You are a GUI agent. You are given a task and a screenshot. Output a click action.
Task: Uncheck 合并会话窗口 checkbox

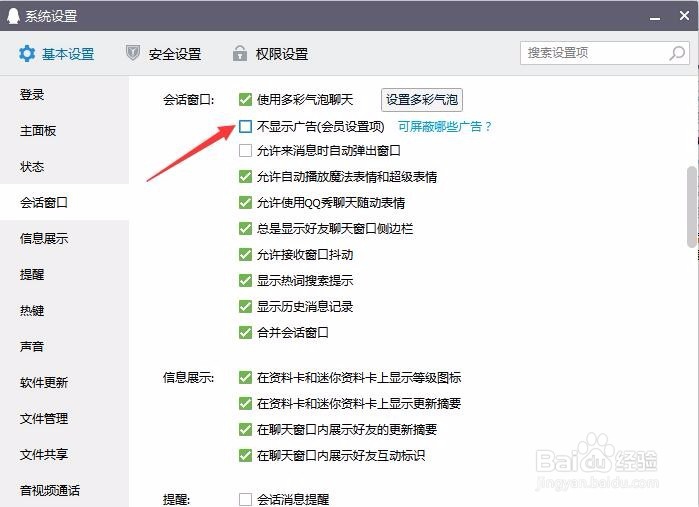point(245,332)
